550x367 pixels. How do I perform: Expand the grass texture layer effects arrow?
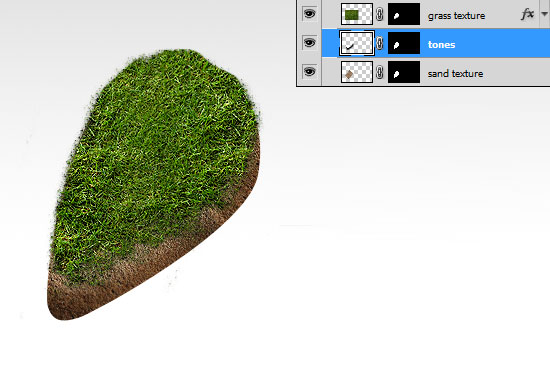[x=544, y=14]
